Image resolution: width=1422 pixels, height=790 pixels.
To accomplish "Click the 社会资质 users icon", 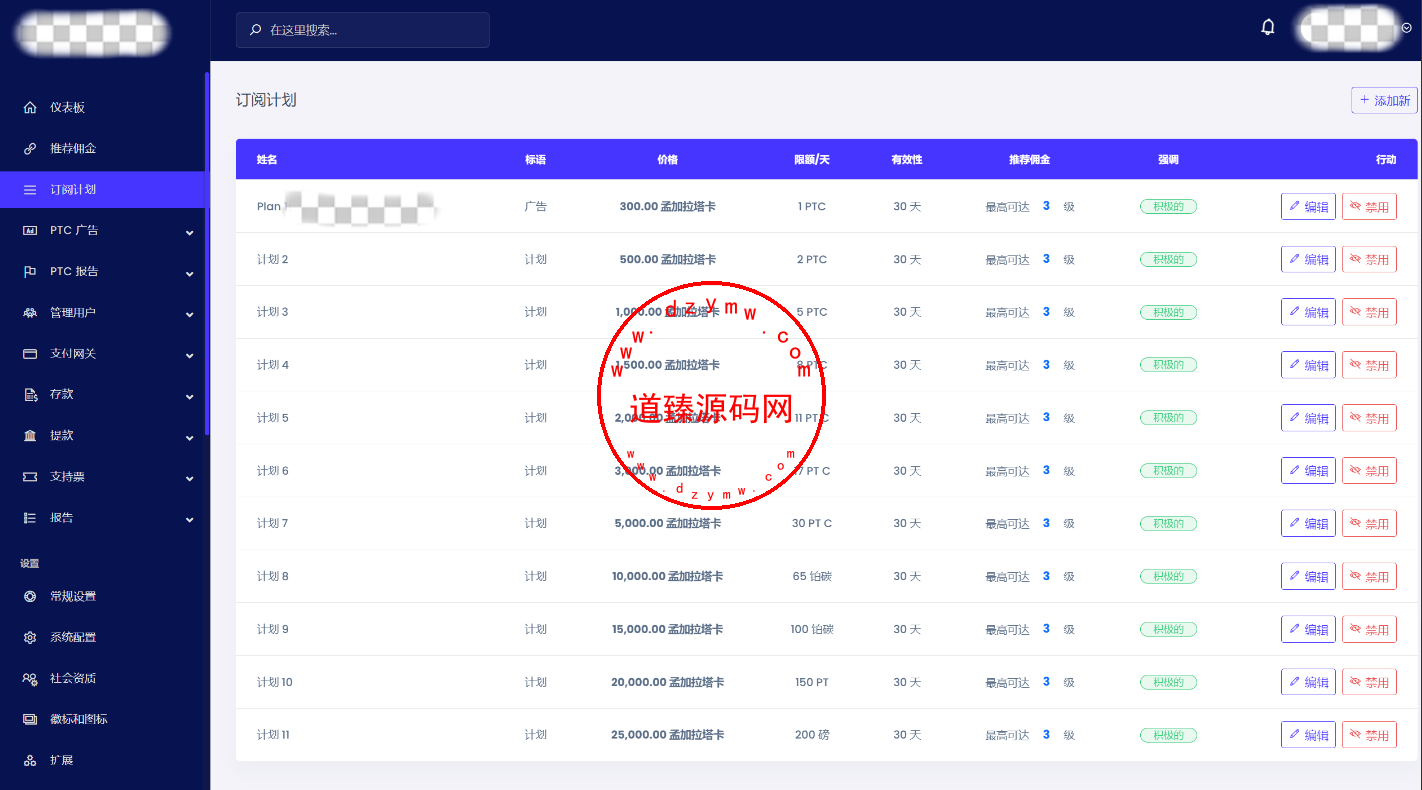I will [x=30, y=678].
